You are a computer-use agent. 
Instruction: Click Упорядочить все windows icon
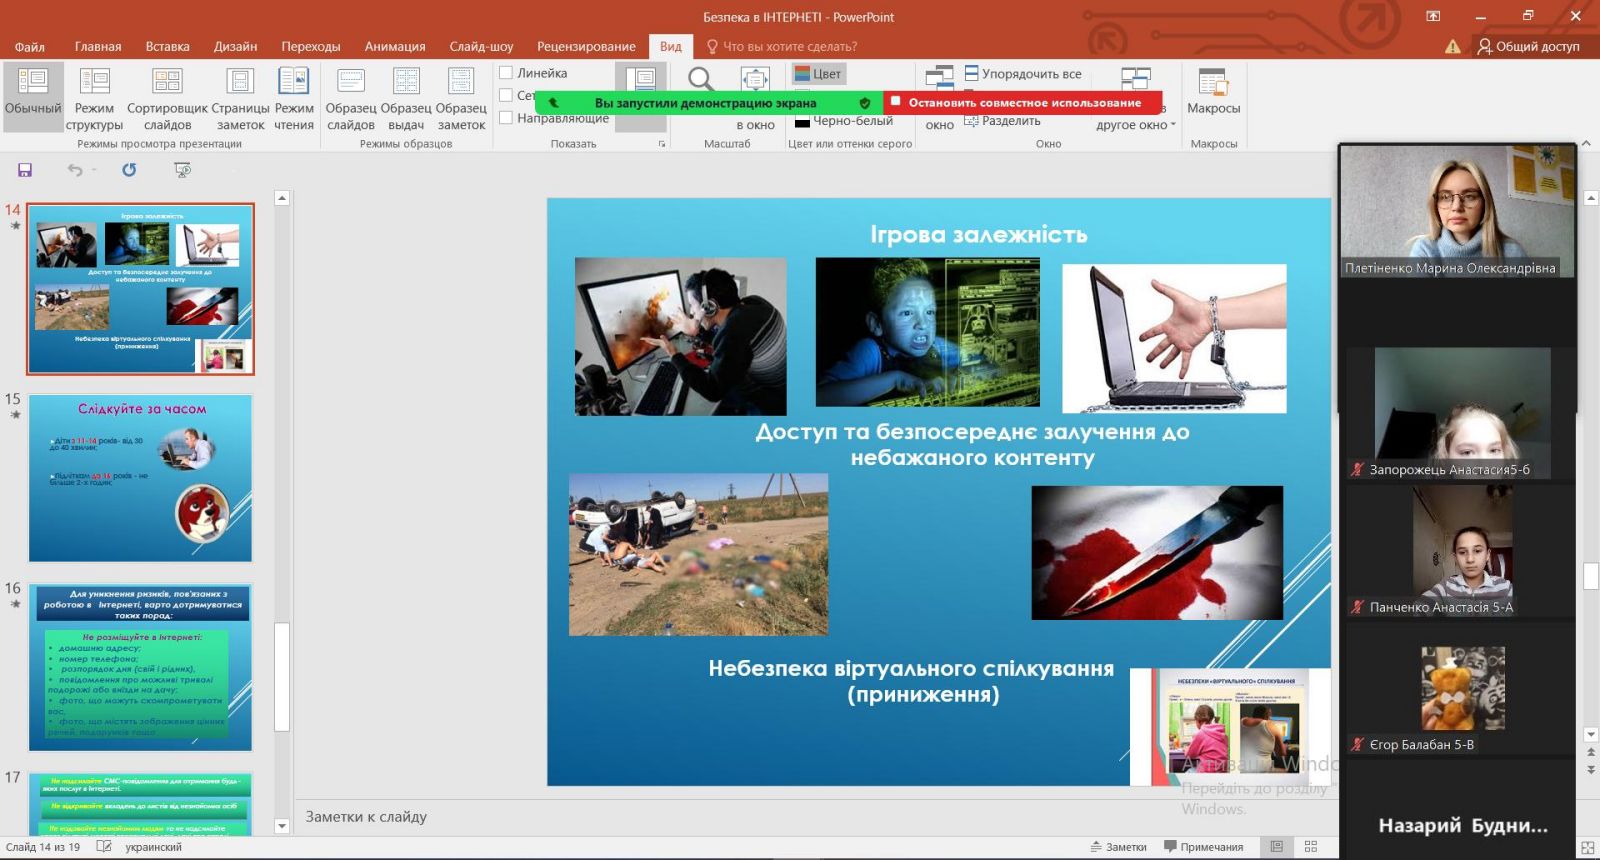point(1023,73)
